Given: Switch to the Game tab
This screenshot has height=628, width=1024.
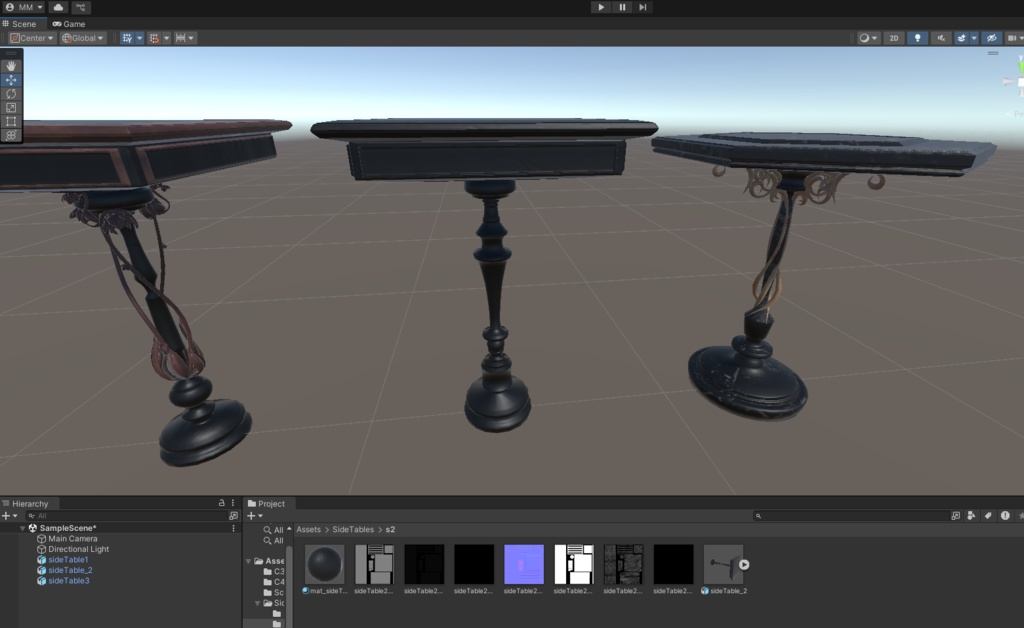Looking at the screenshot, I should (x=69, y=24).
